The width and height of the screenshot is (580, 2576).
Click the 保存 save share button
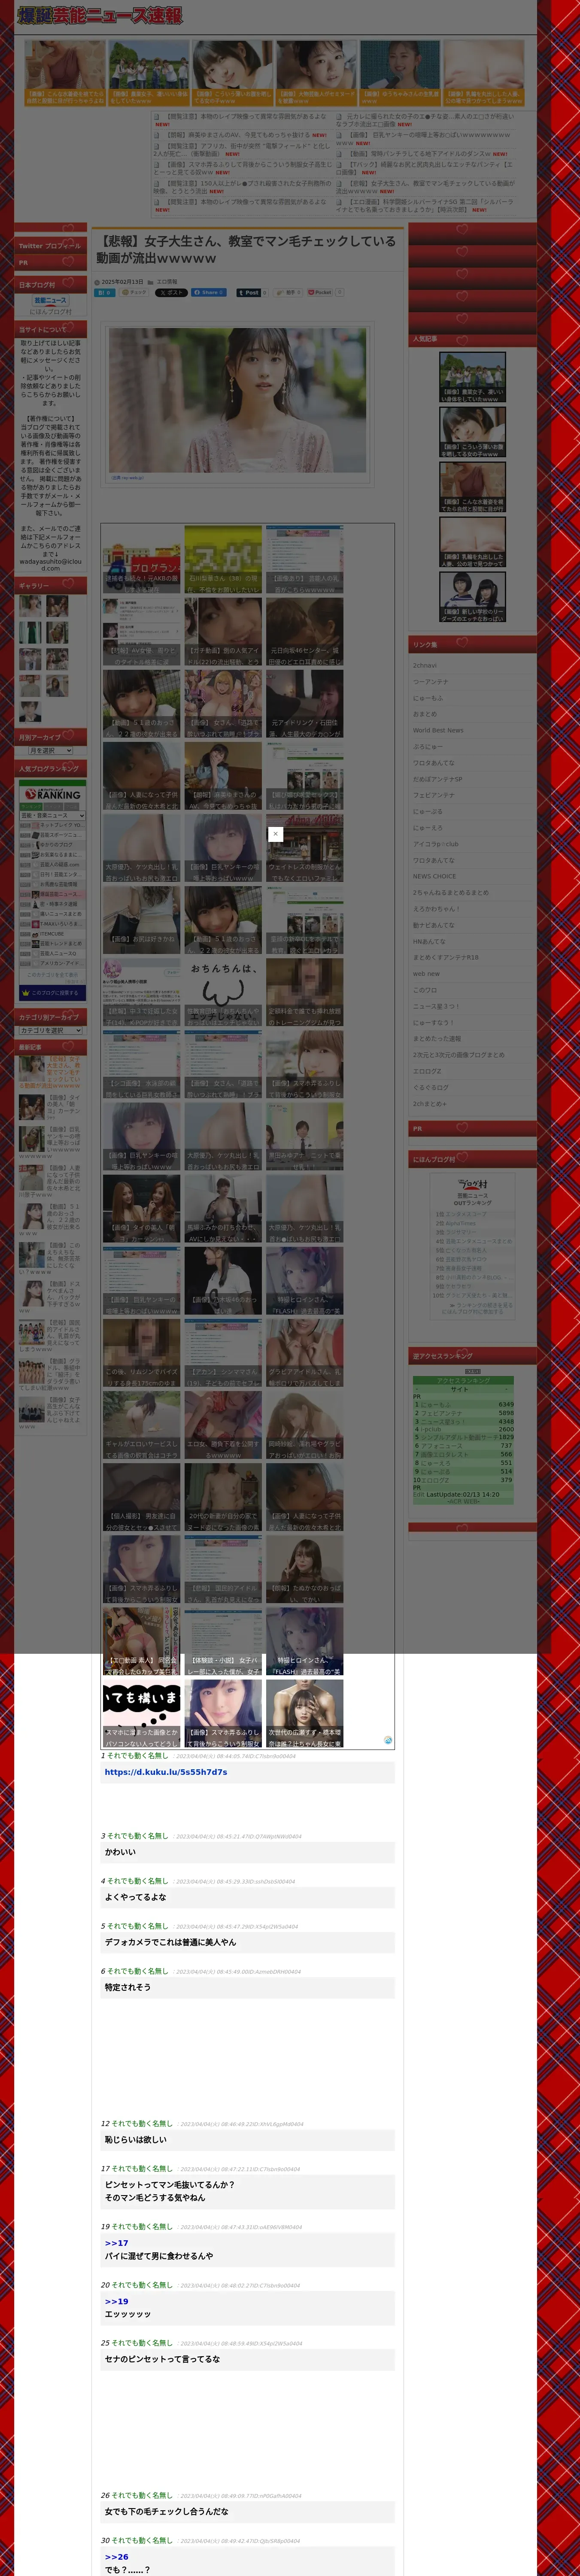(x=288, y=293)
